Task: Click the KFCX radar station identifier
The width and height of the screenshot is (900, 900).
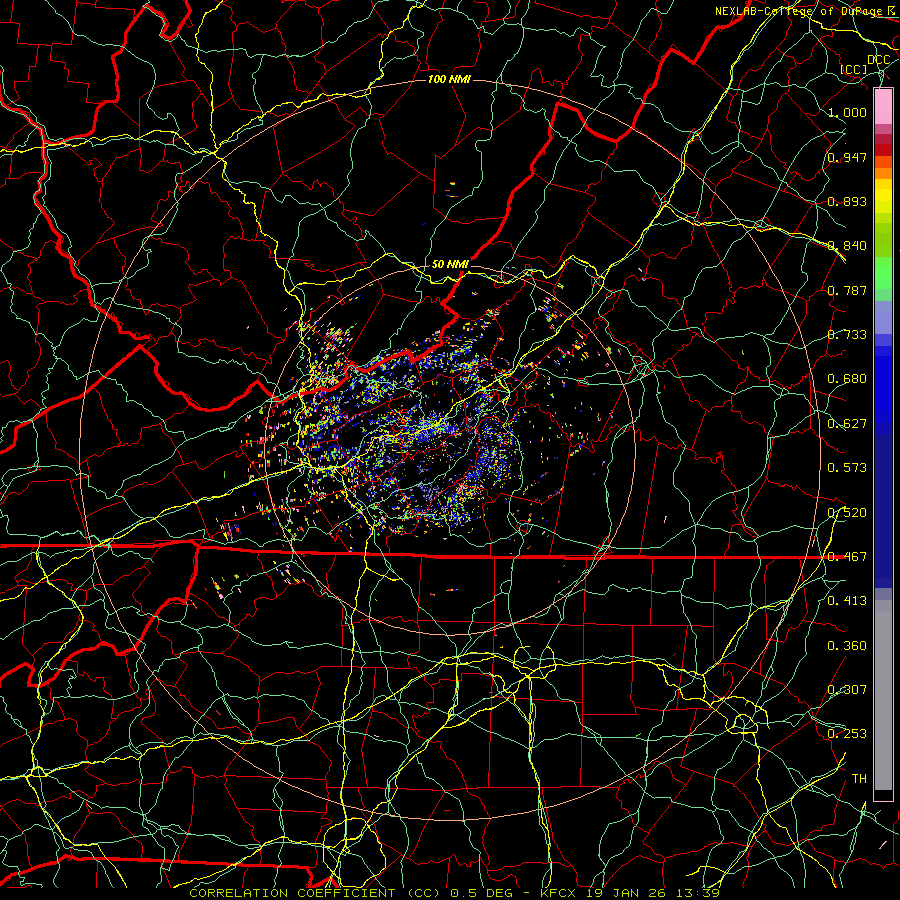Action: pos(557,893)
